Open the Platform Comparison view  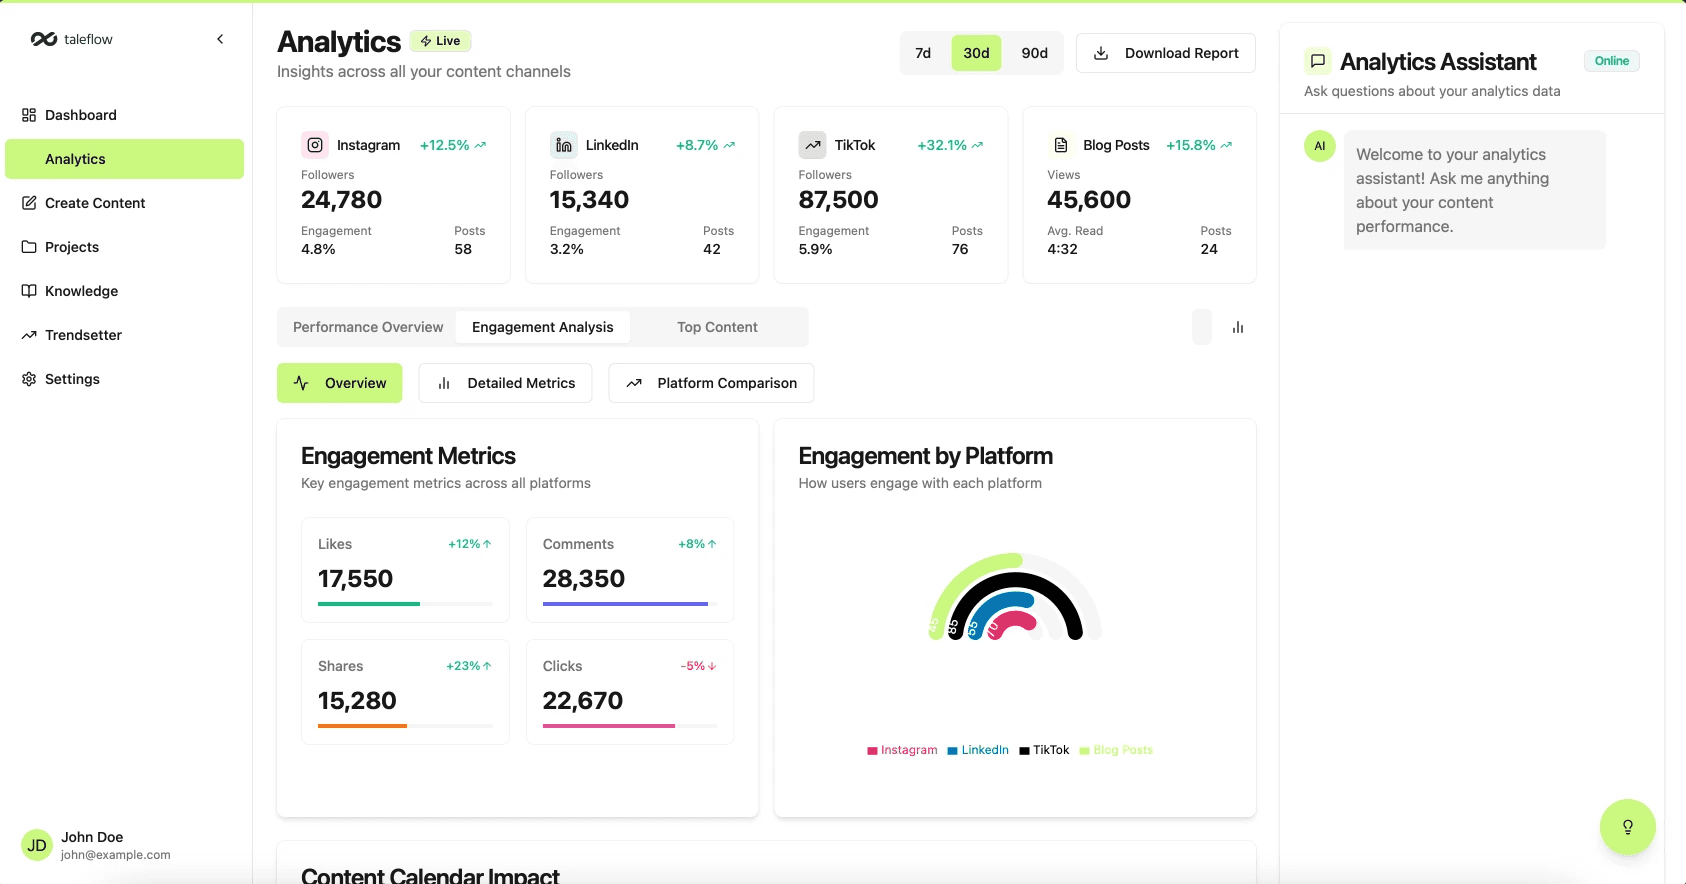coord(711,383)
